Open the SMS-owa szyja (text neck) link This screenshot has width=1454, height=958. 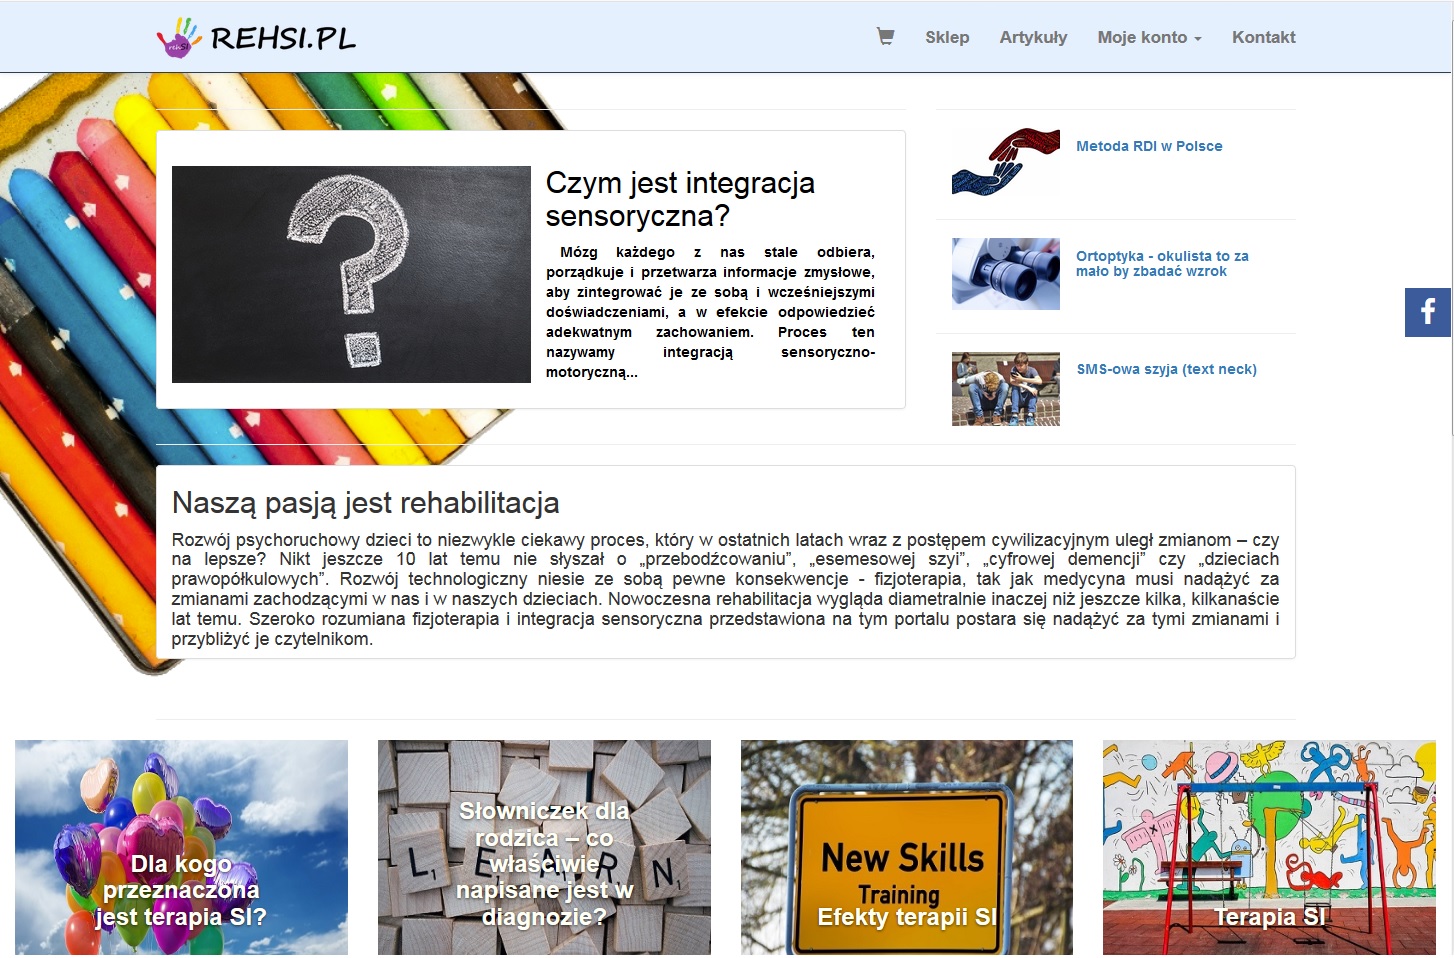(x=1166, y=369)
